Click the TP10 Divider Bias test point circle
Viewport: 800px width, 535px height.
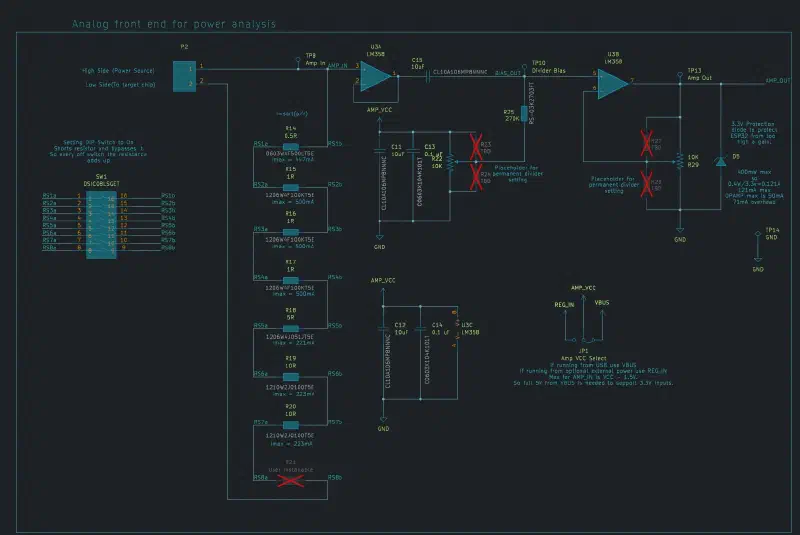(524, 68)
